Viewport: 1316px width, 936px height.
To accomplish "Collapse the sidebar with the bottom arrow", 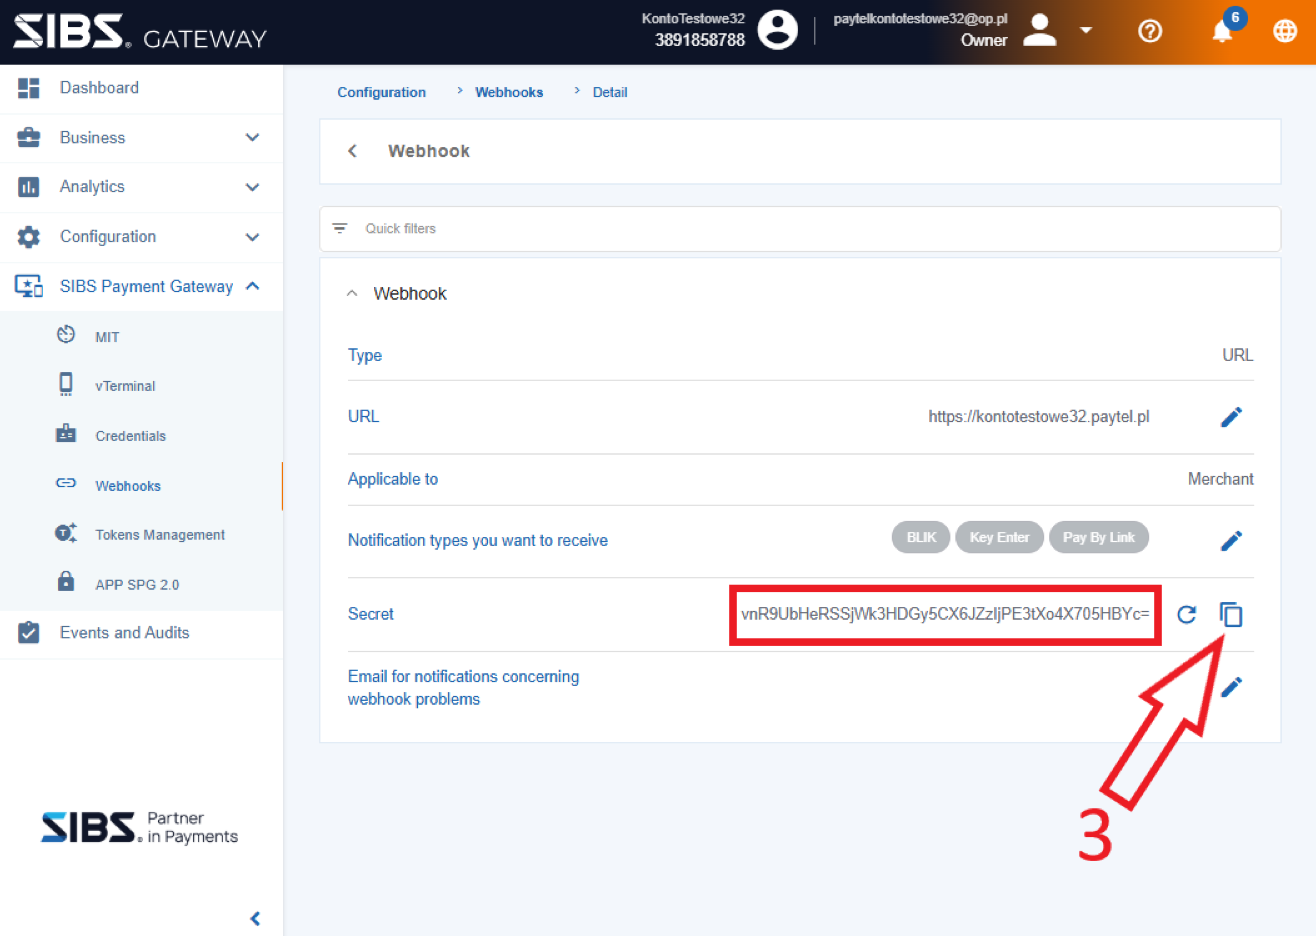I will point(255,918).
